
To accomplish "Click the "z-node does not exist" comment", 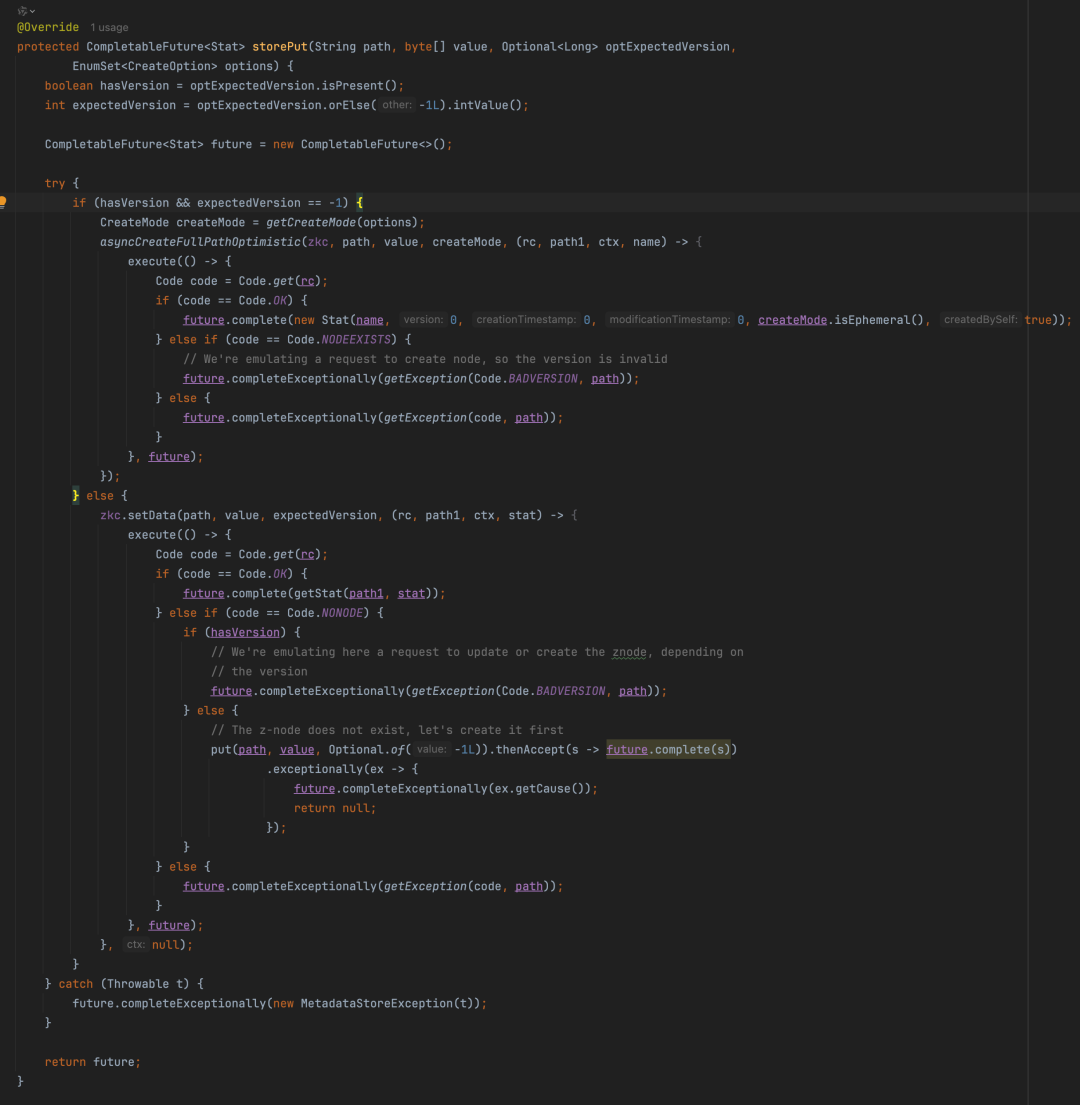I will pyautogui.click(x=387, y=730).
